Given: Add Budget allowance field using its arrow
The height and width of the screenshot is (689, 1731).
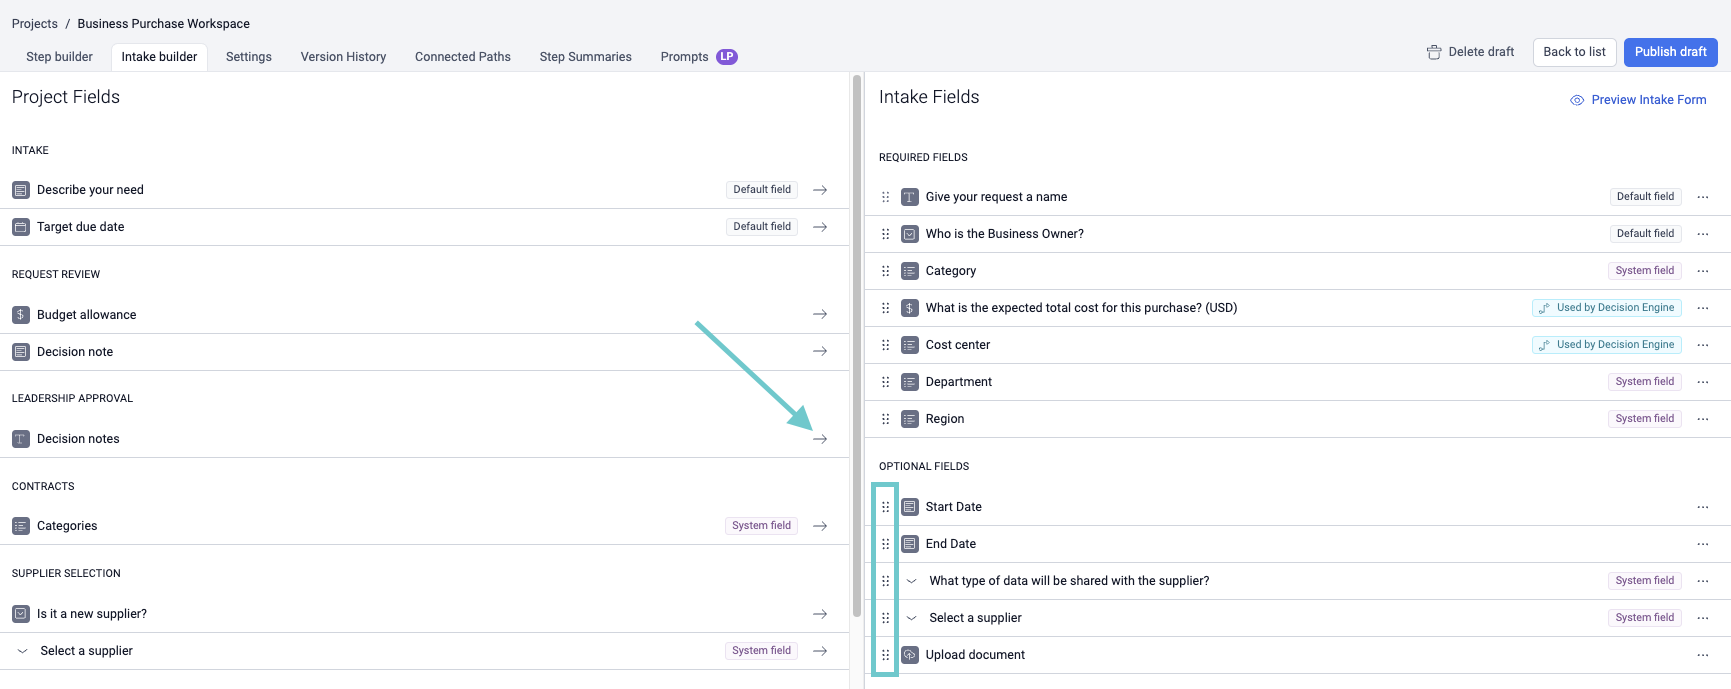Looking at the screenshot, I should click(820, 314).
